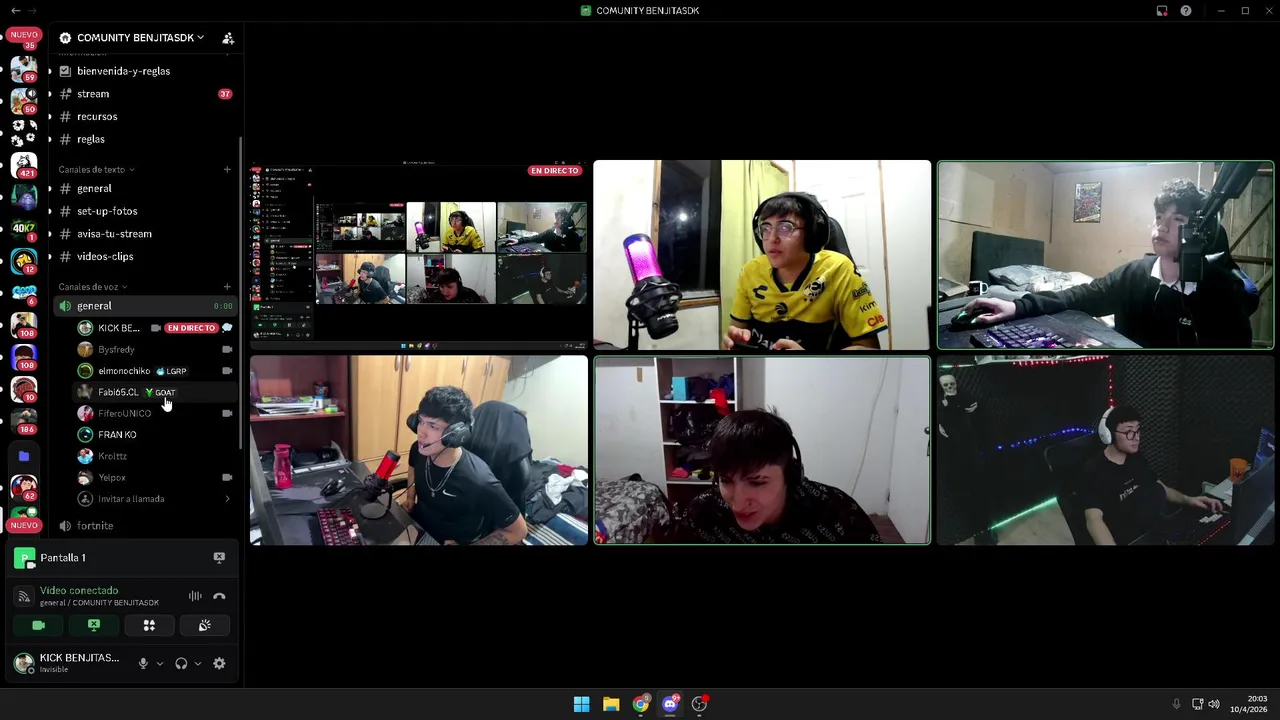This screenshot has height=720, width=1280.
Task: Open soundboard button in voice panel
Action: click(204, 626)
